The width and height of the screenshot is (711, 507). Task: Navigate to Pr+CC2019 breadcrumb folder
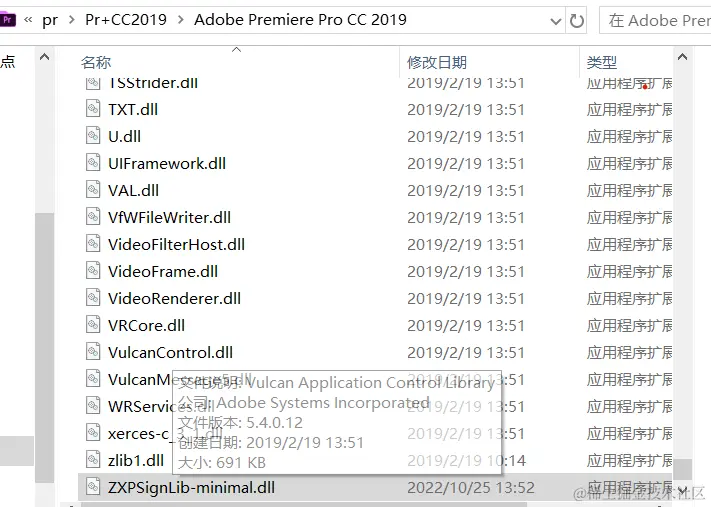[126, 20]
